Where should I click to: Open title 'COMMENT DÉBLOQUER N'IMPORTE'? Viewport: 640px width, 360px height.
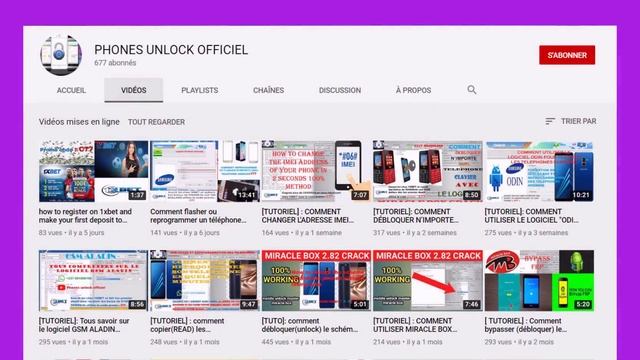(416, 216)
